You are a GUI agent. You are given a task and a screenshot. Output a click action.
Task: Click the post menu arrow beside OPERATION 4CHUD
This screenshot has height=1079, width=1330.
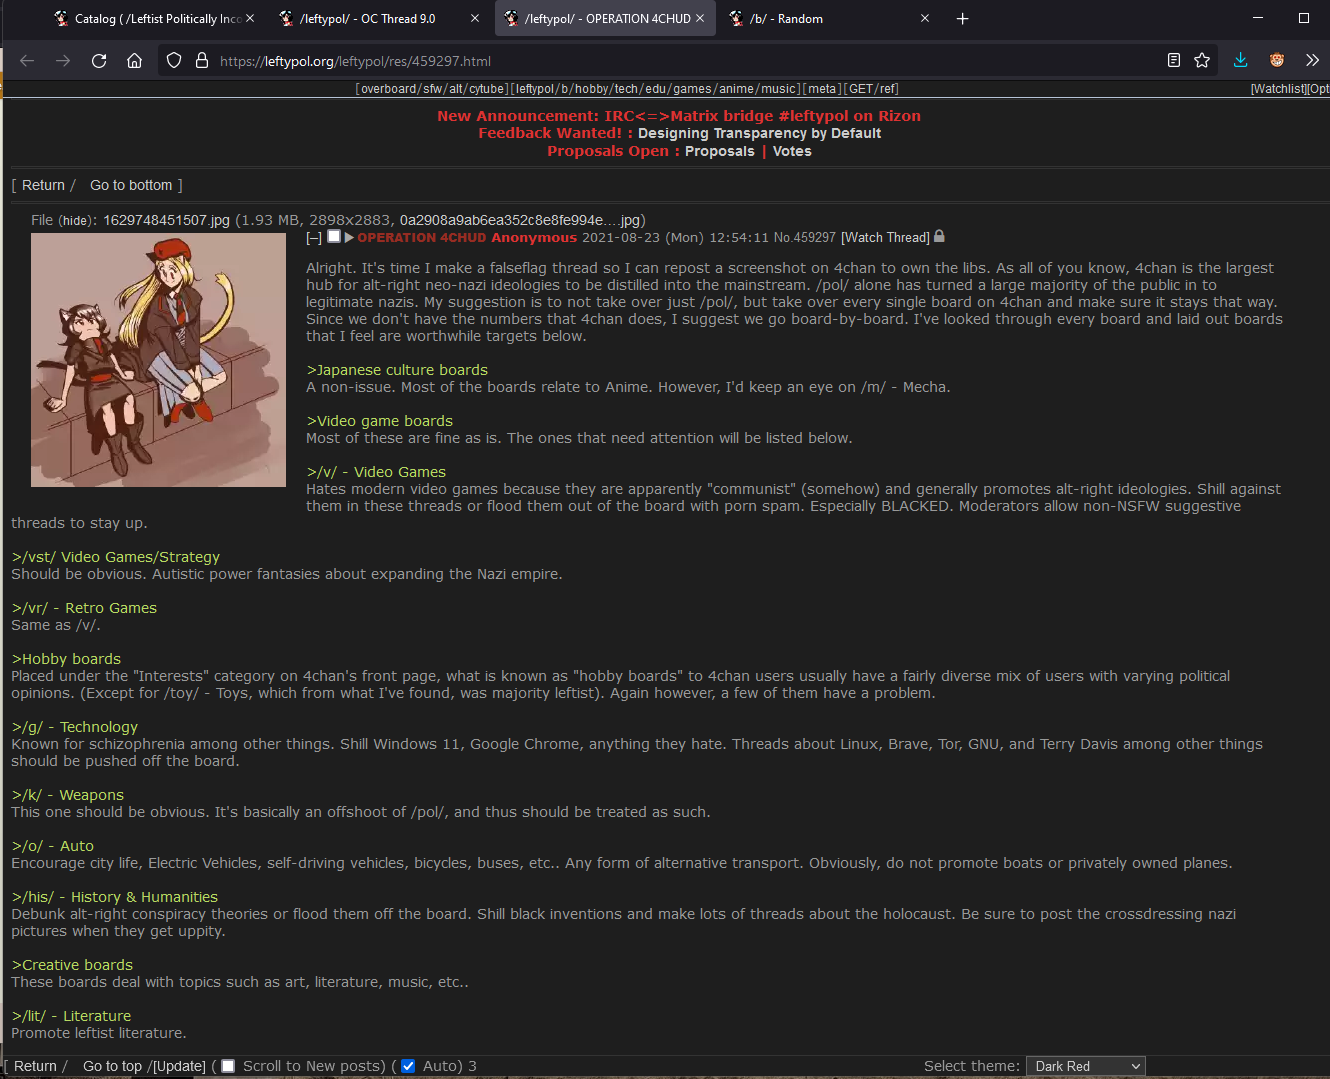[349, 237]
